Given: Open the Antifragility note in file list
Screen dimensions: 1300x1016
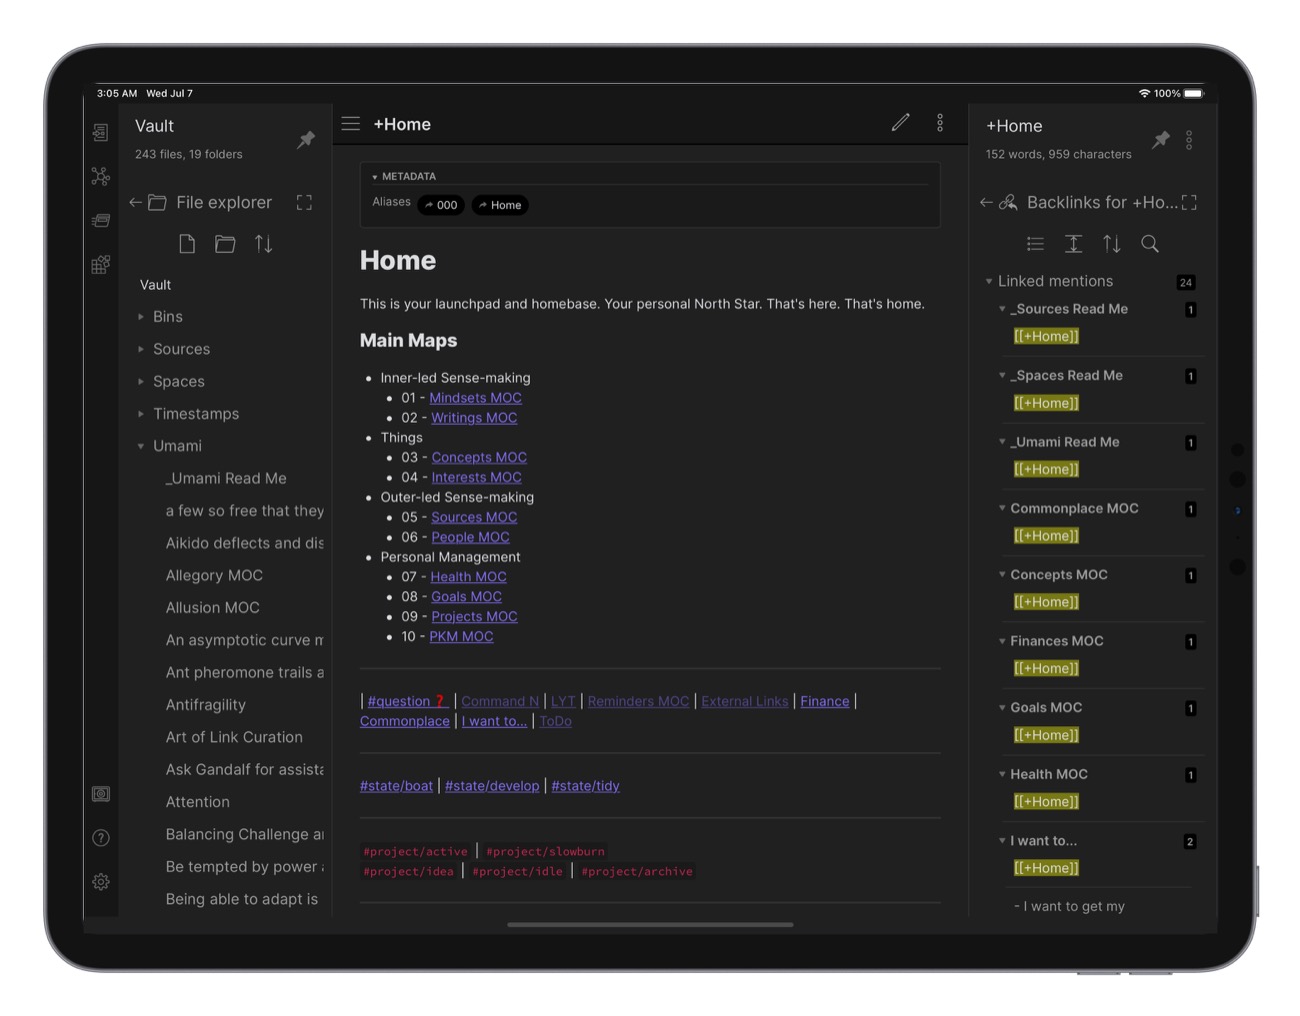Looking at the screenshot, I should (x=206, y=705).
